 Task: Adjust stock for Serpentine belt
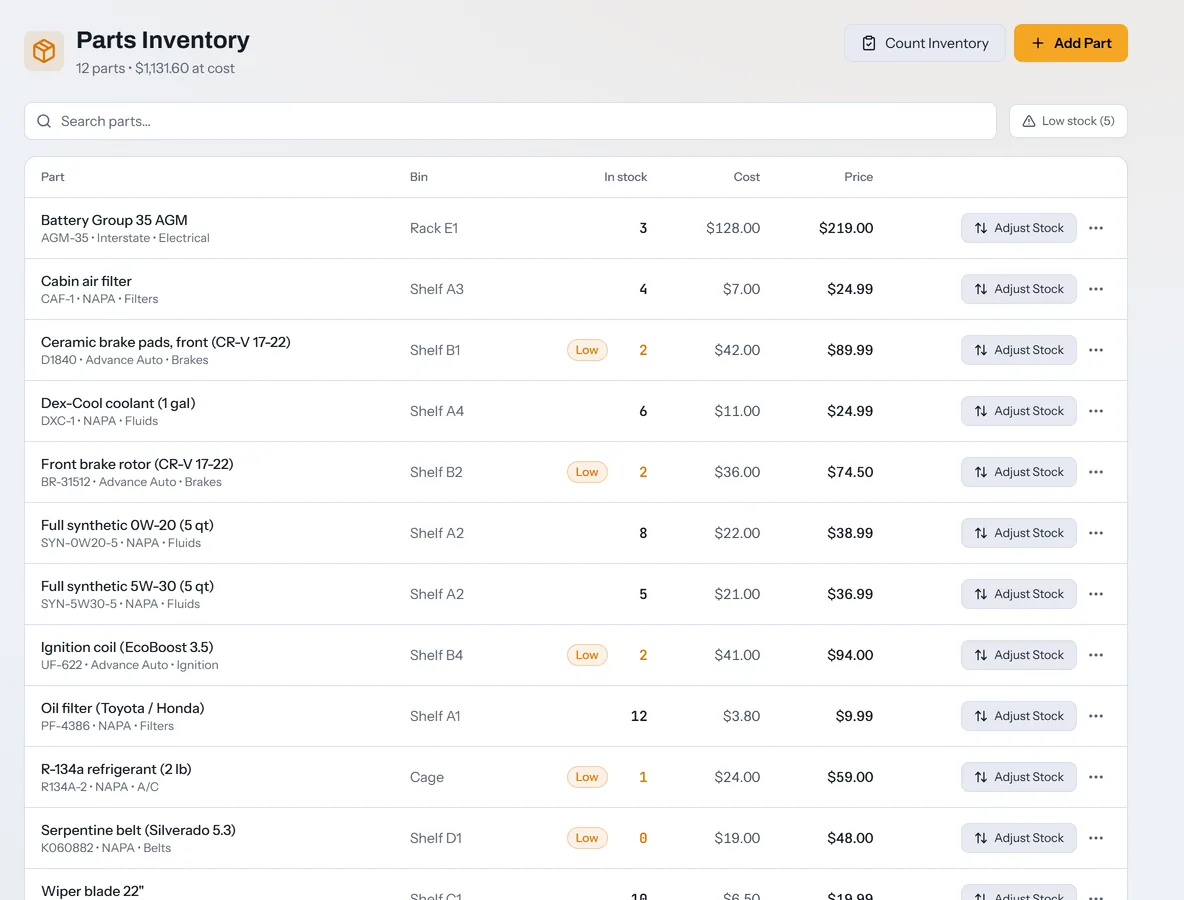(x=1019, y=838)
